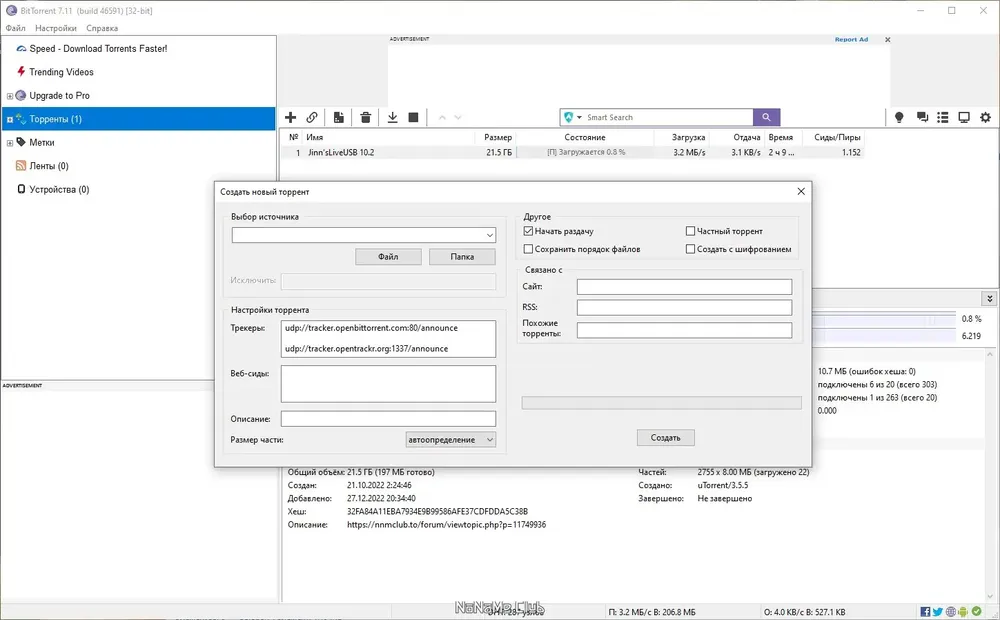Click the Smart Search input box
The height and width of the screenshot is (620, 1000).
(x=668, y=117)
